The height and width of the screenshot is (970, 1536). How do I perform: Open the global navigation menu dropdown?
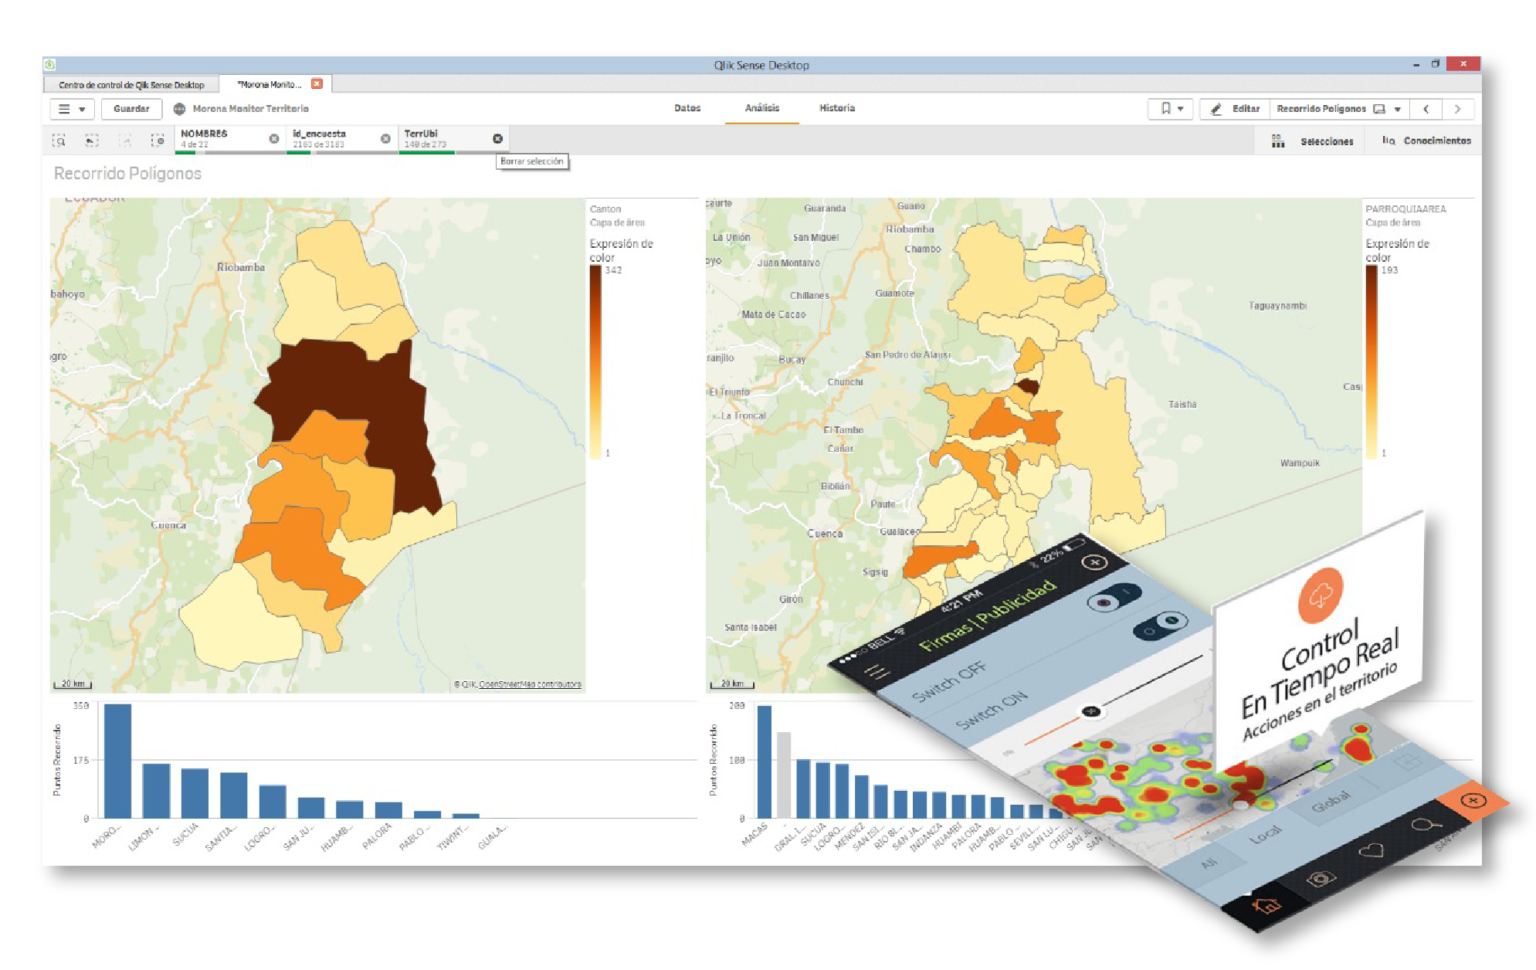(x=71, y=109)
